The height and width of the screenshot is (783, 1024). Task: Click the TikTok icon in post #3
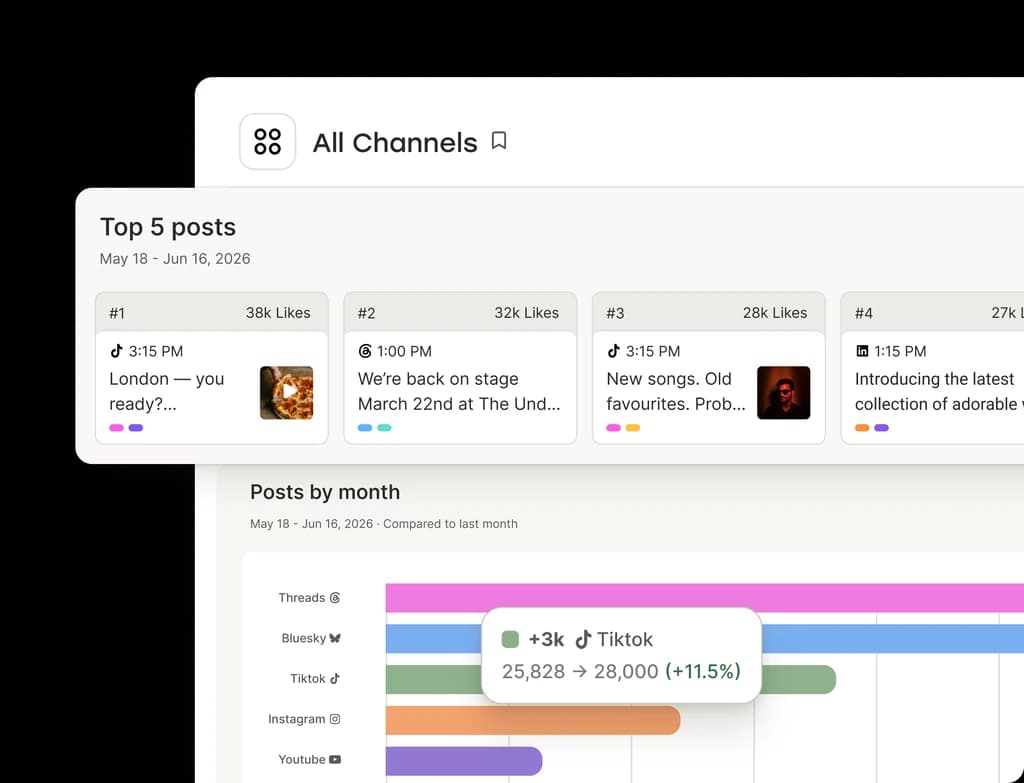coord(613,351)
